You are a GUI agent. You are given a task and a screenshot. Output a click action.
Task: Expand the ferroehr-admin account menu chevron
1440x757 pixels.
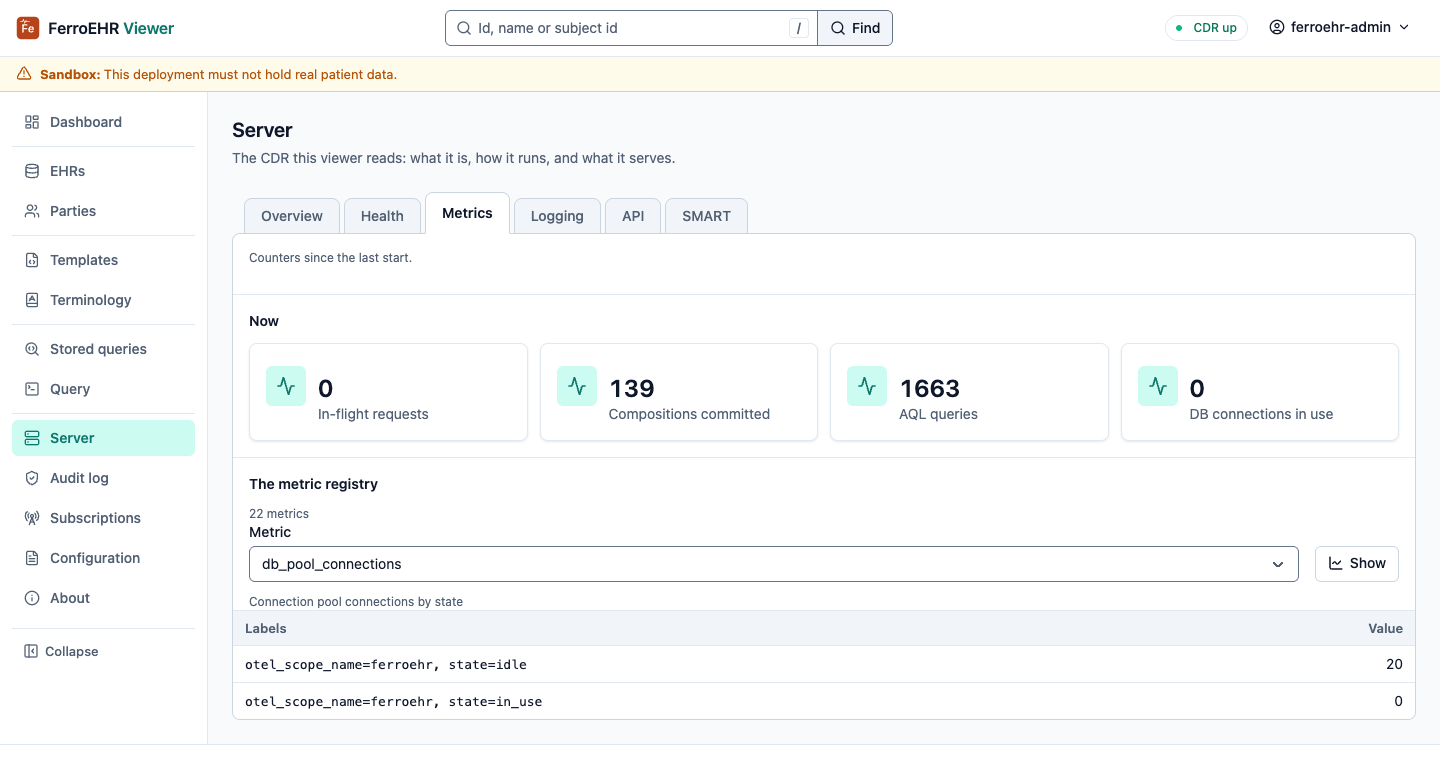click(1404, 28)
